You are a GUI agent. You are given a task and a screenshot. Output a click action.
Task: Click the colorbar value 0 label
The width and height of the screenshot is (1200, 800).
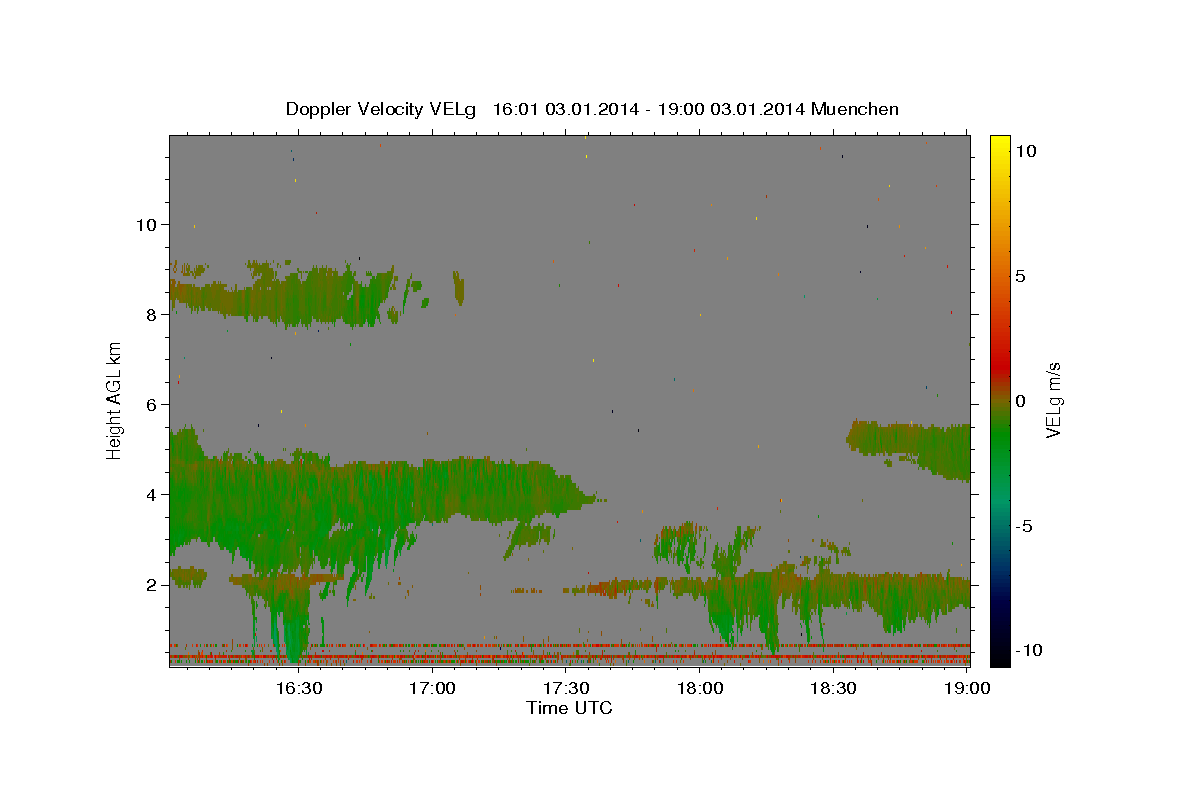pos(1020,401)
